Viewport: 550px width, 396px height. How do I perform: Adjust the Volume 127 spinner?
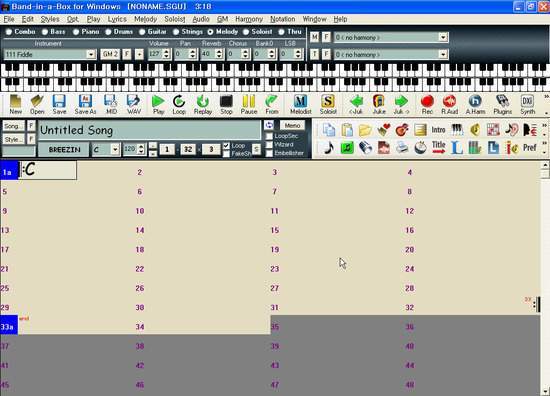pos(167,54)
